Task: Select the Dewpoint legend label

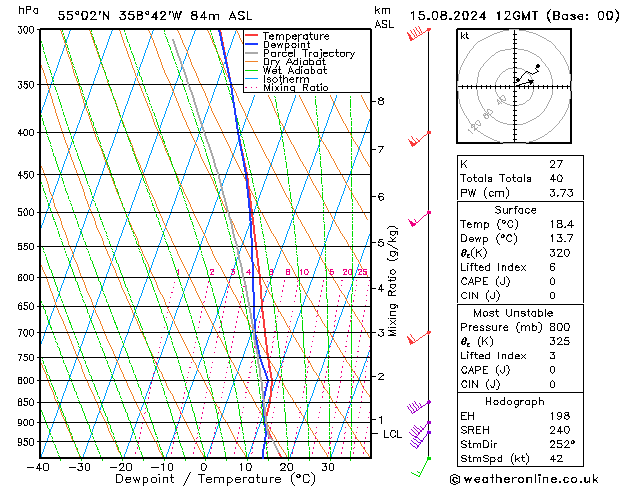Action: 286,45
